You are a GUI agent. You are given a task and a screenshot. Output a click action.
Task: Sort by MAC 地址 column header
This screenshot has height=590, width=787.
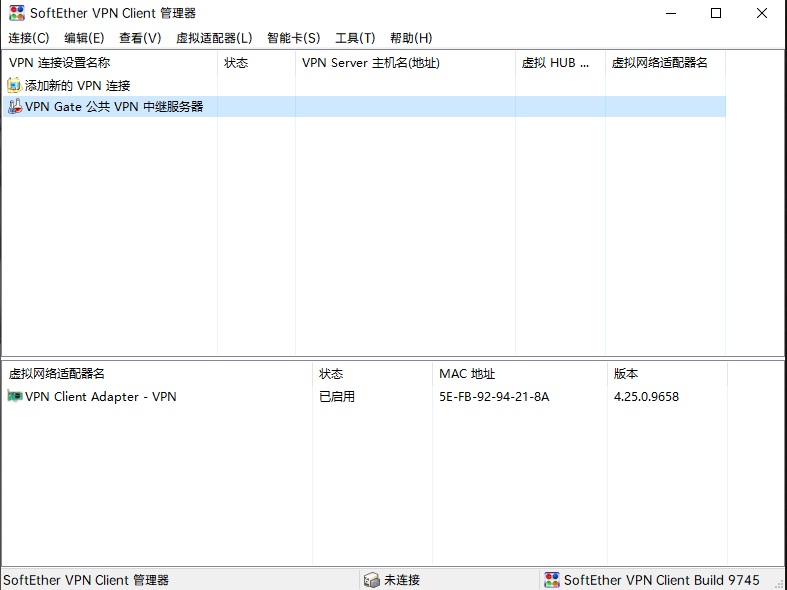[520, 374]
